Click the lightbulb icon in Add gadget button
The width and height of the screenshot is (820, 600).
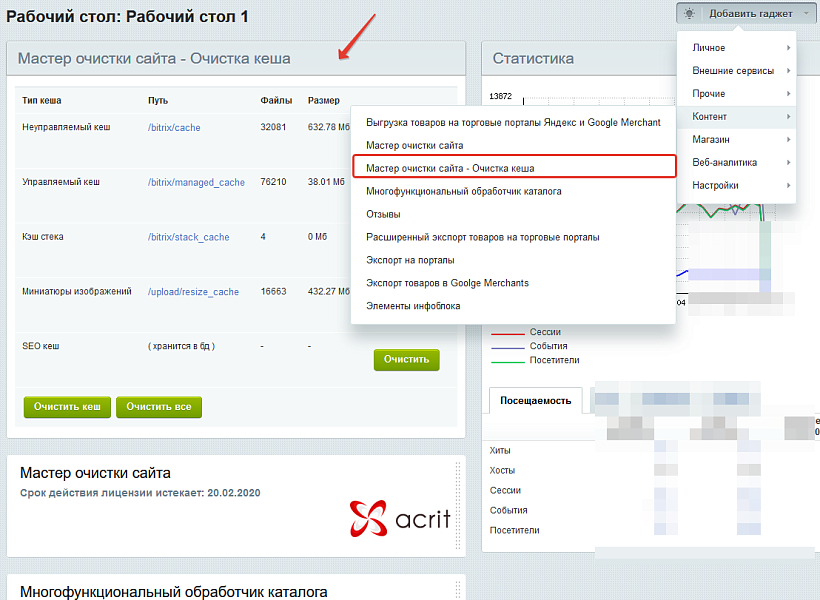coord(689,13)
